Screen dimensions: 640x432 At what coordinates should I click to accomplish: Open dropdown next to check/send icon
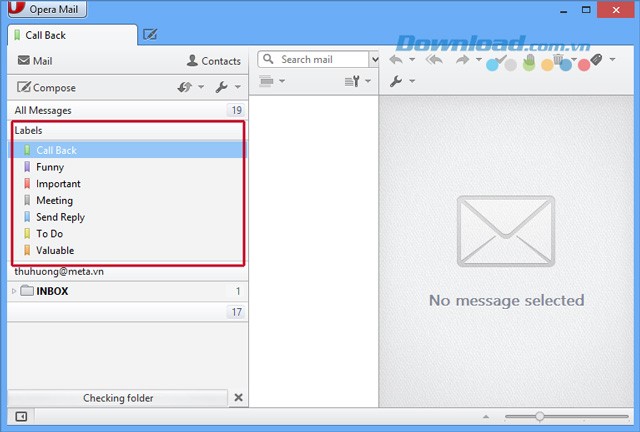coord(201,87)
